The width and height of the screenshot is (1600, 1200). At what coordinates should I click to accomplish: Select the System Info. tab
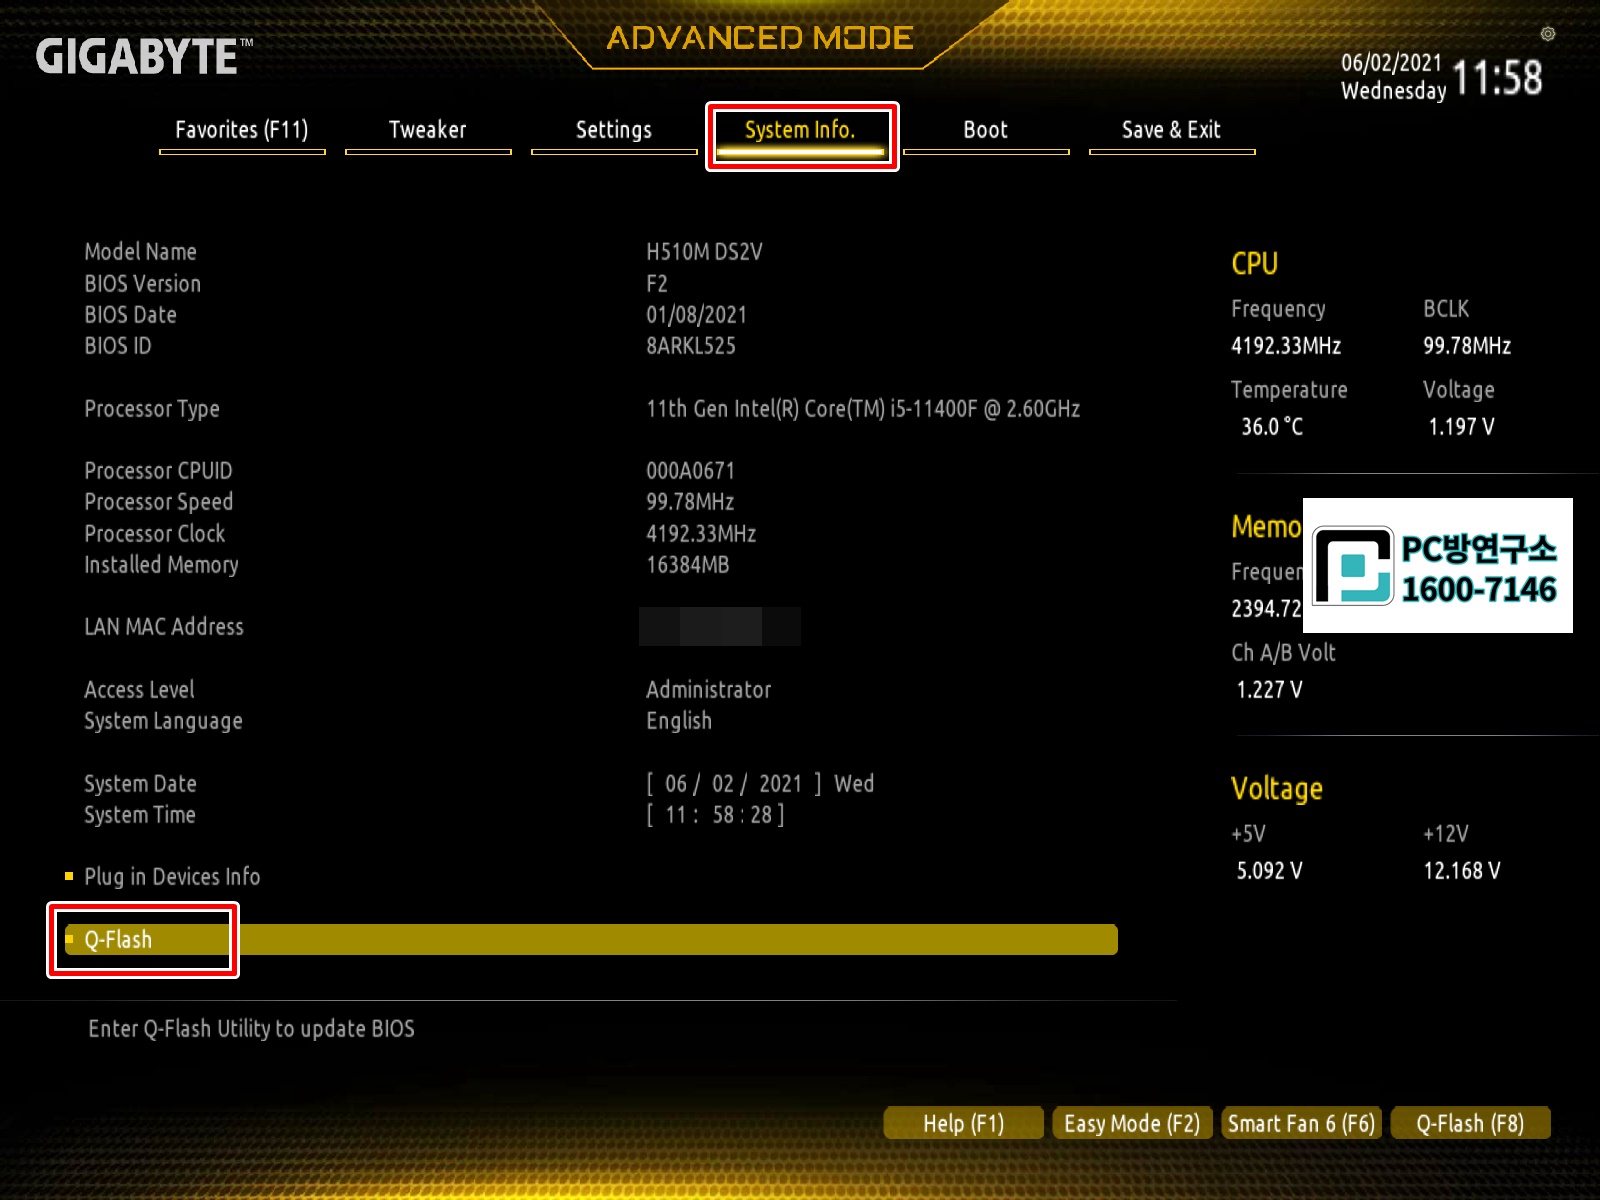click(x=800, y=131)
